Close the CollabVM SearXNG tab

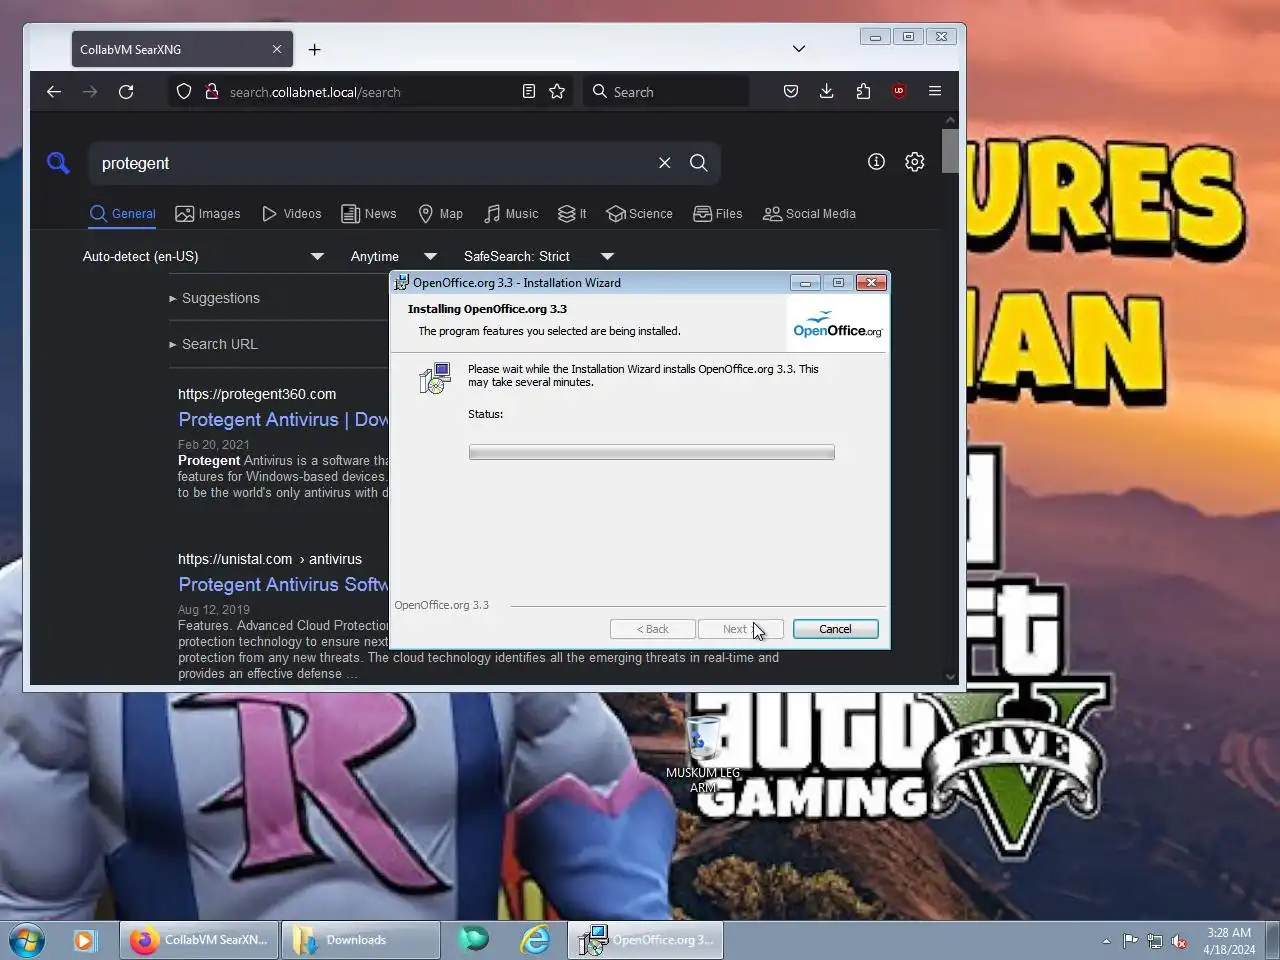click(x=277, y=49)
